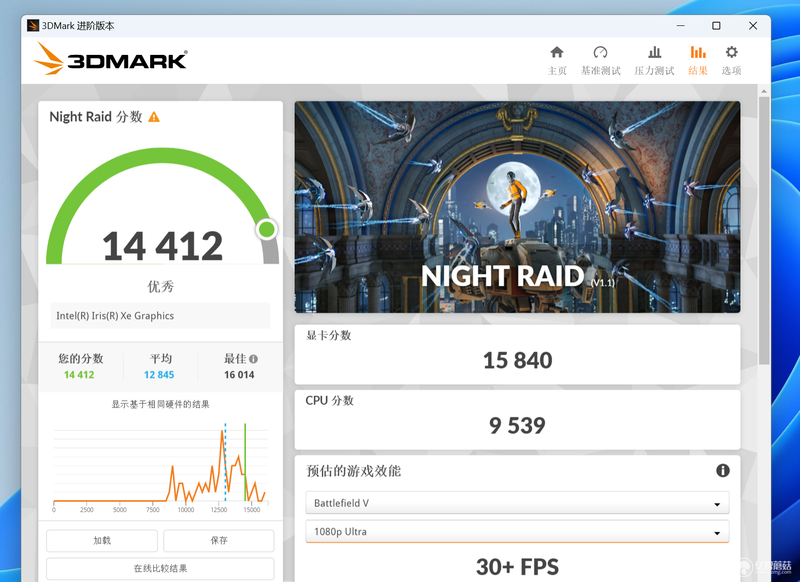Click the Save (保存) button

pyautogui.click(x=219, y=541)
